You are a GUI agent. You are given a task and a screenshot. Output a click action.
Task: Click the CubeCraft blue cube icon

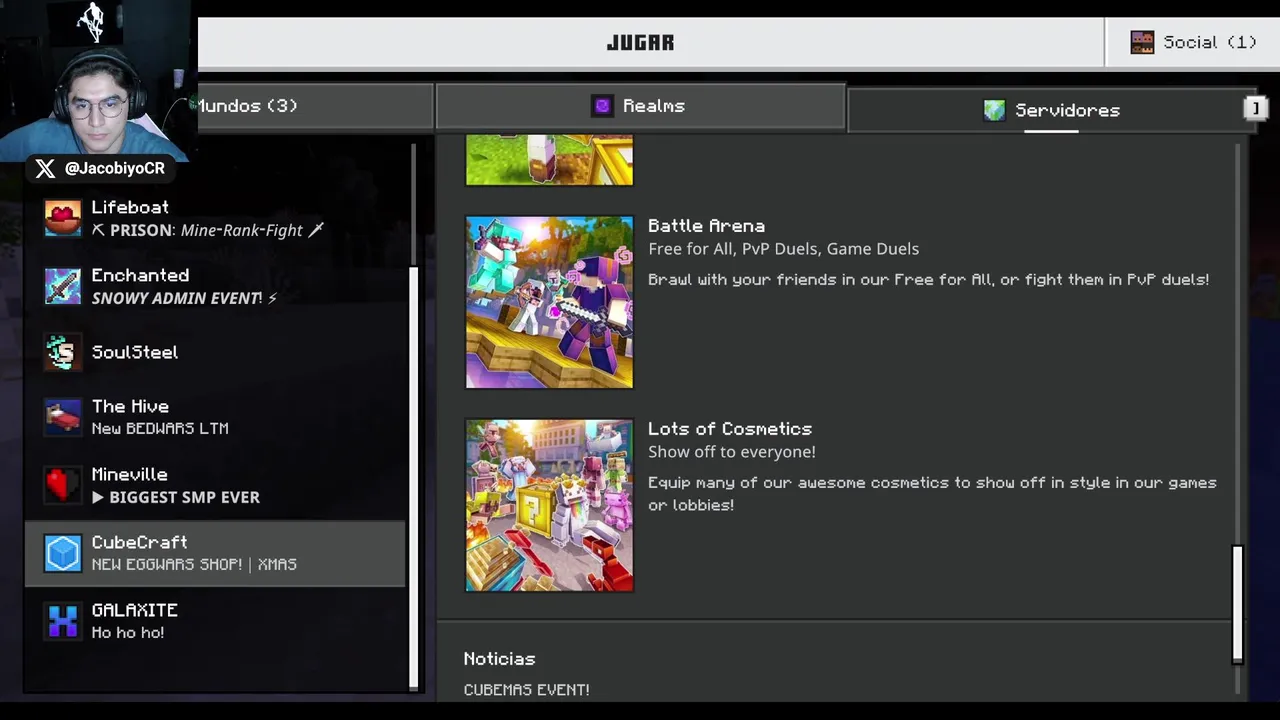(x=62, y=553)
